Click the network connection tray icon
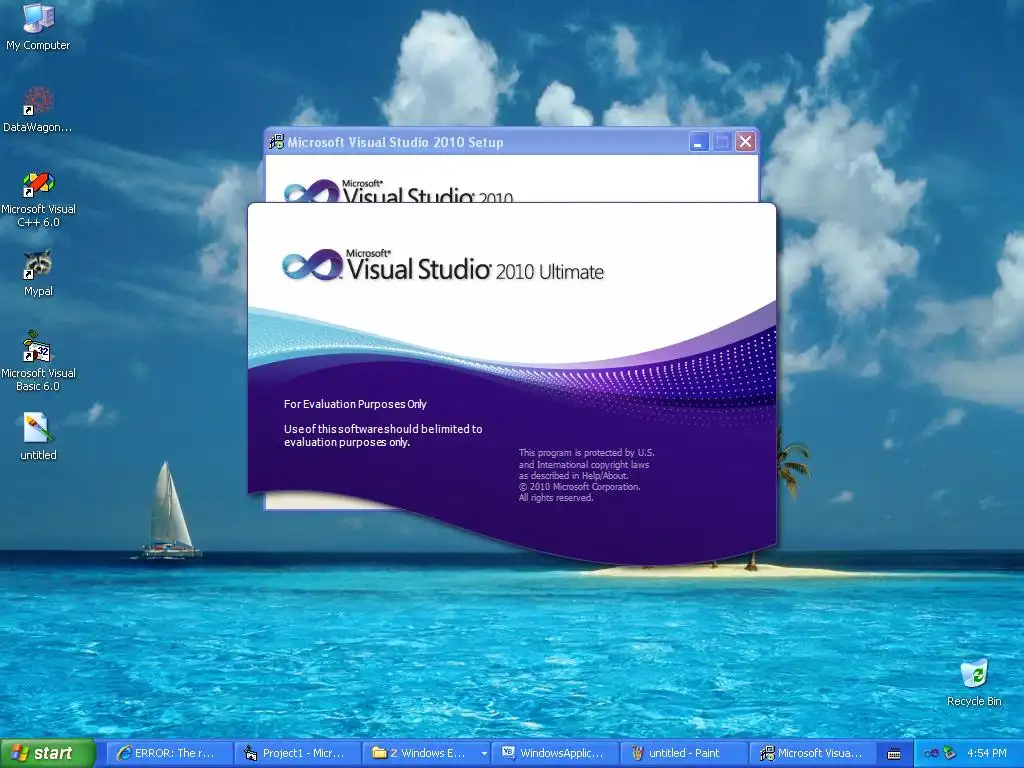The image size is (1024, 768). [x=931, y=753]
